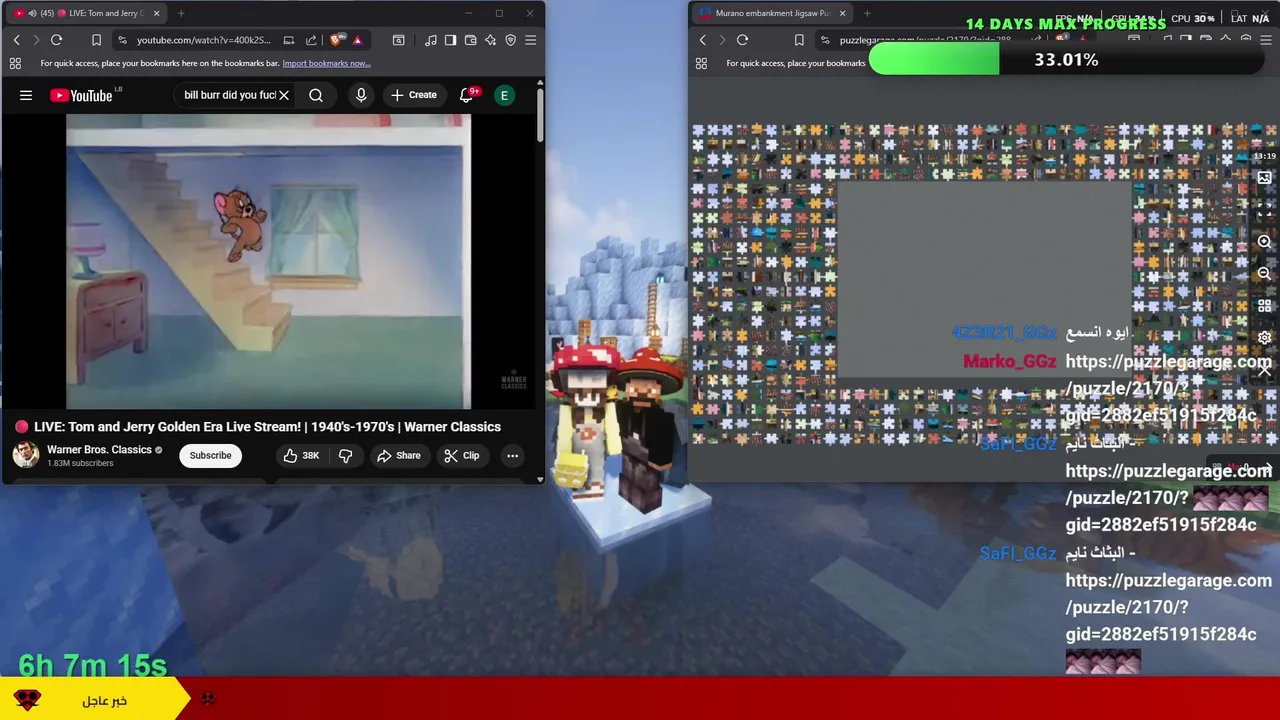Click the empty puzzle assembly board
This screenshot has height=720, width=1280.
tap(984, 280)
